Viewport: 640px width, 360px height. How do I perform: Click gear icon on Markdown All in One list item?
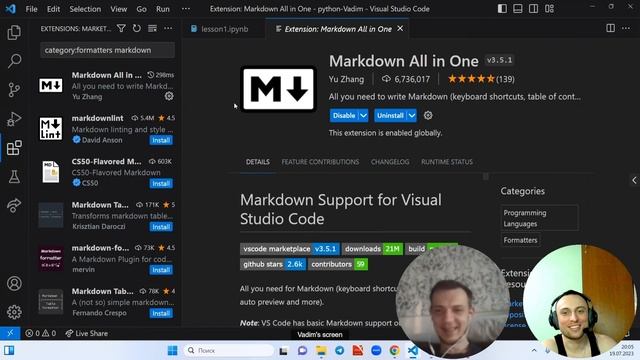[x=169, y=96]
